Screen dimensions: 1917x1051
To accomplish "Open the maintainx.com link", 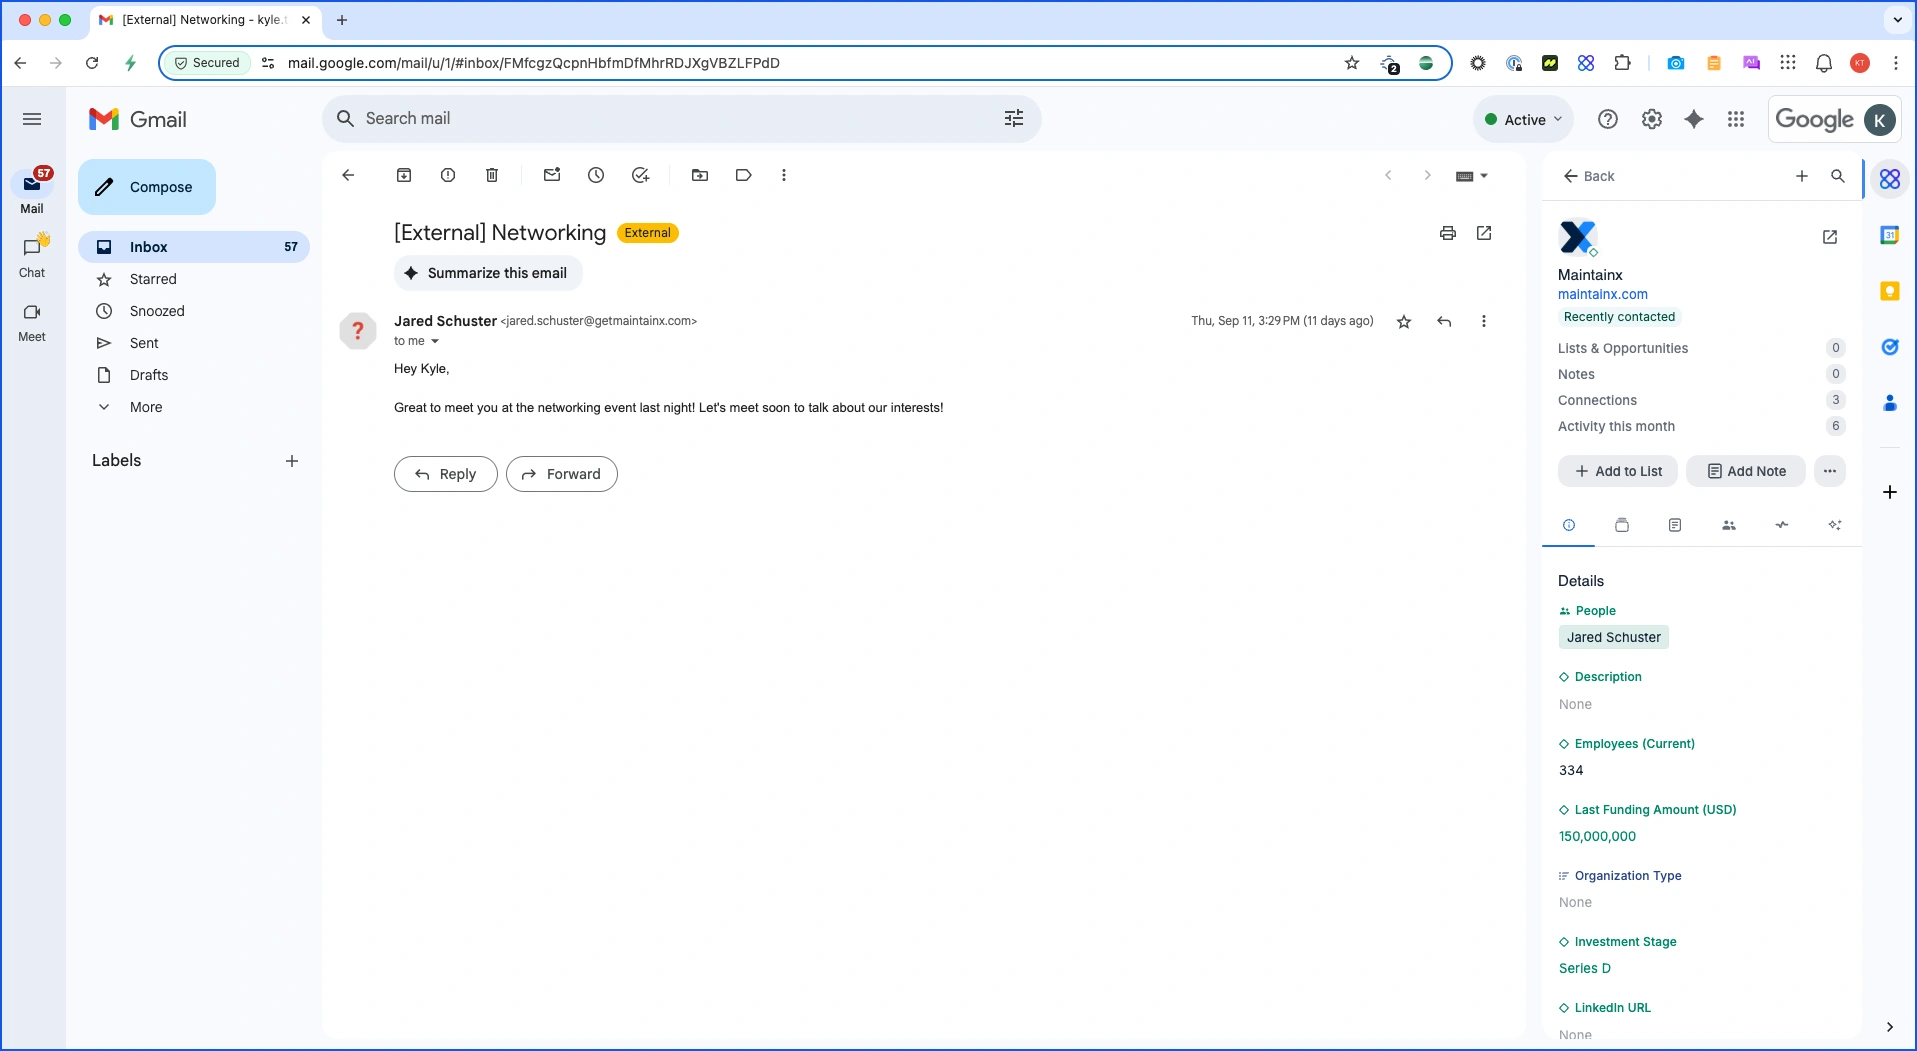I will pos(1602,294).
